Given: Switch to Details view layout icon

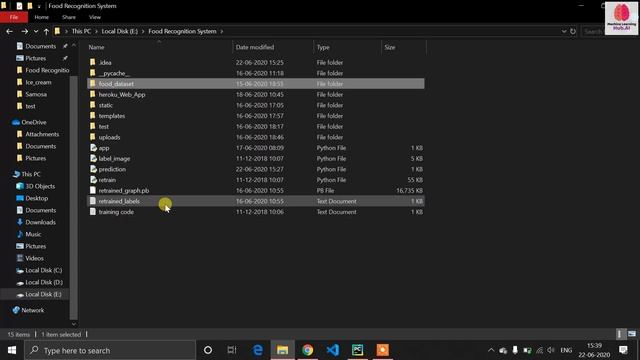Looking at the screenshot, I should coord(620,334).
